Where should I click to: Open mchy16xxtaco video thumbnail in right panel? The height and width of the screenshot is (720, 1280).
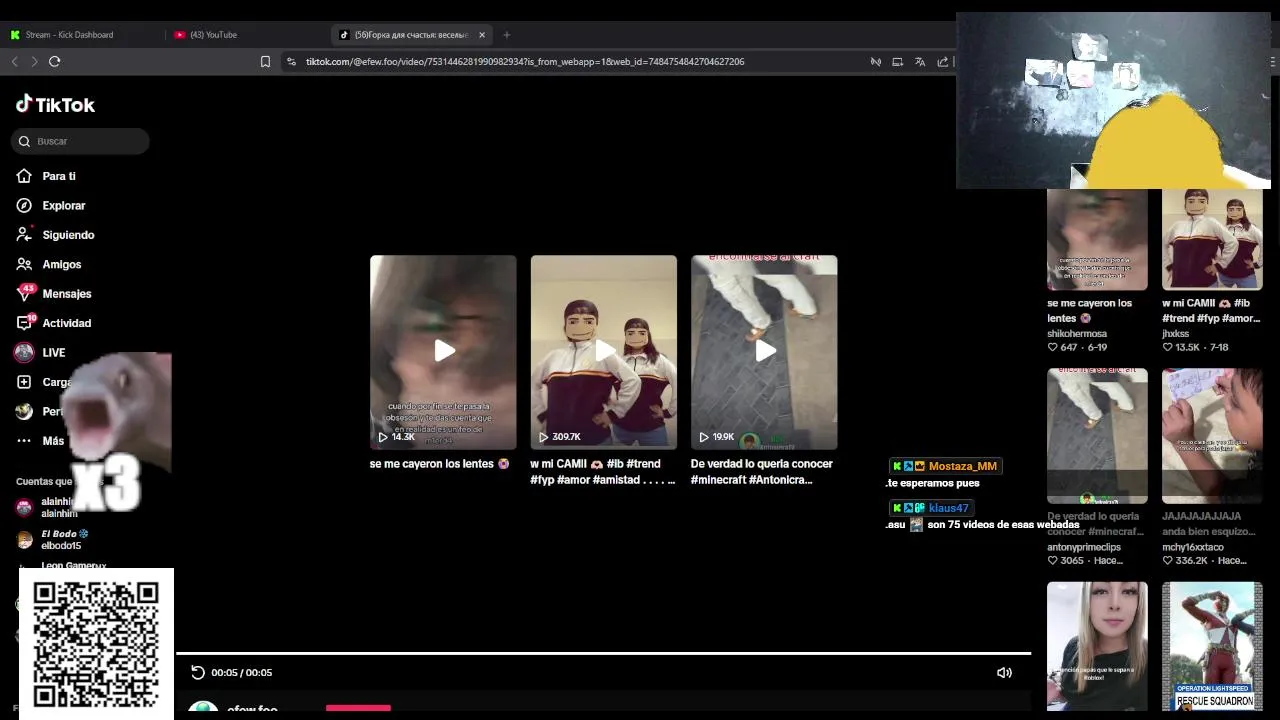[x=1212, y=436]
